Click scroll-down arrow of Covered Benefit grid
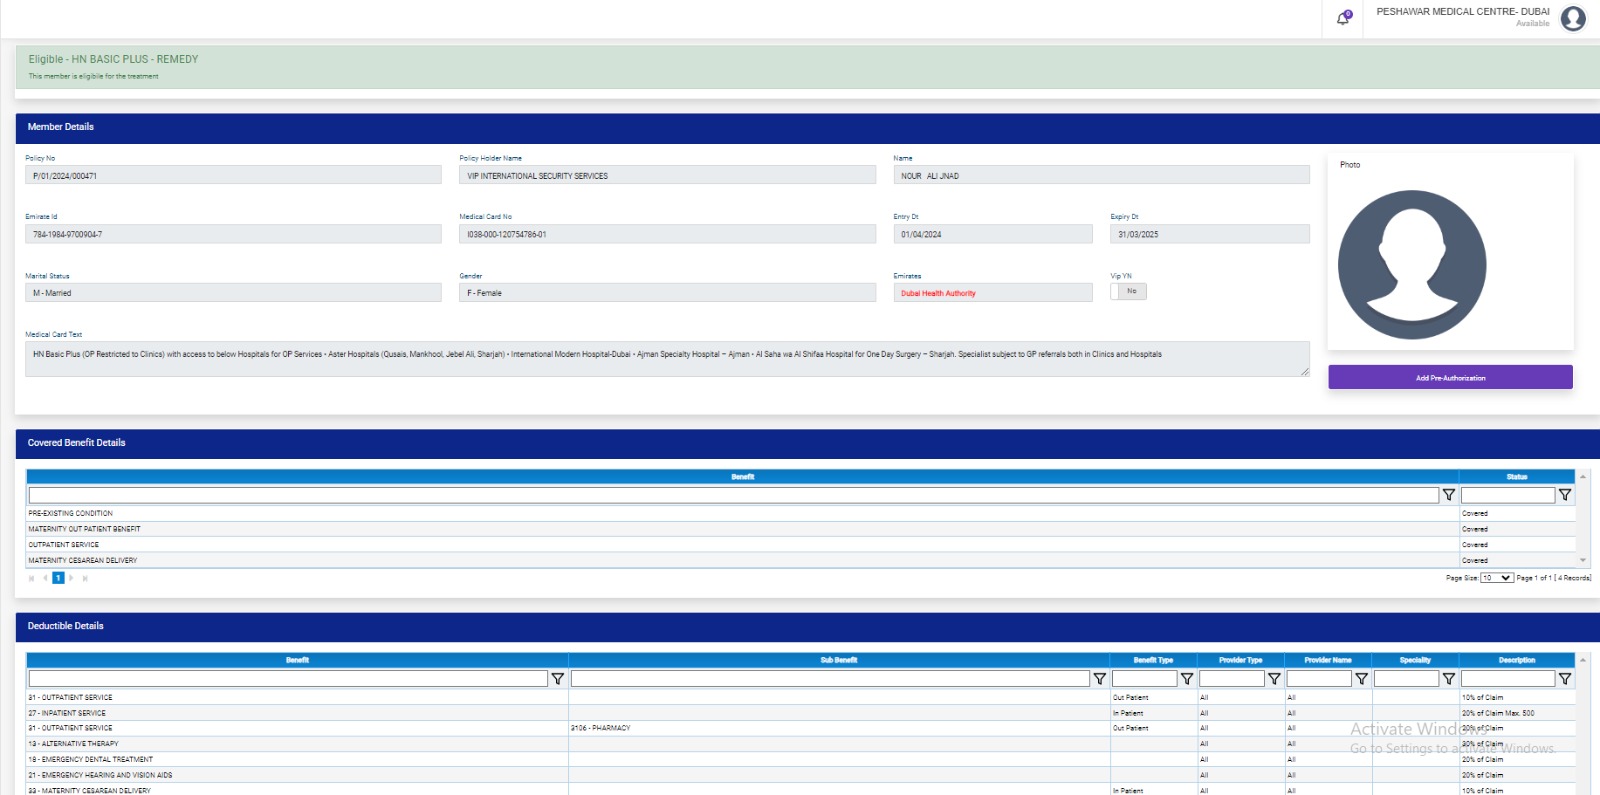The image size is (1600, 795). click(1583, 560)
